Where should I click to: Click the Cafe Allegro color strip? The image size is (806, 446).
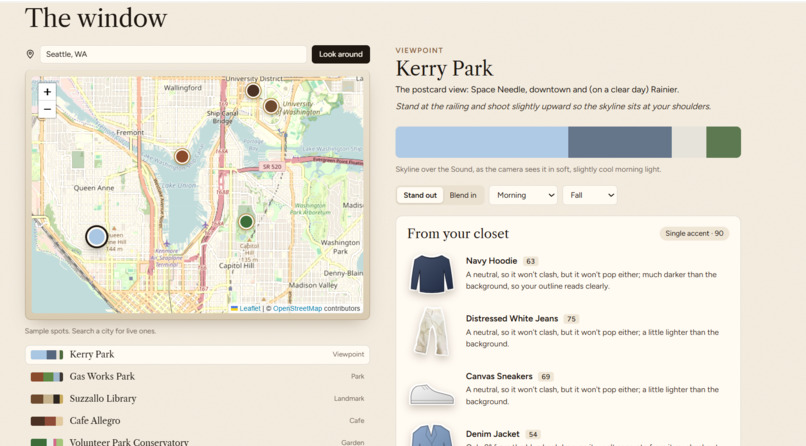[47, 421]
